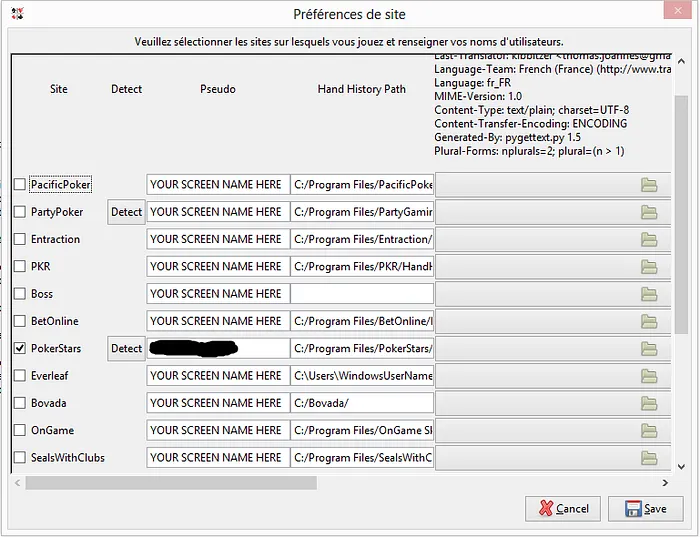Edit Everleaf hand history path
Image resolution: width=700 pixels, height=537 pixels.
click(x=362, y=376)
